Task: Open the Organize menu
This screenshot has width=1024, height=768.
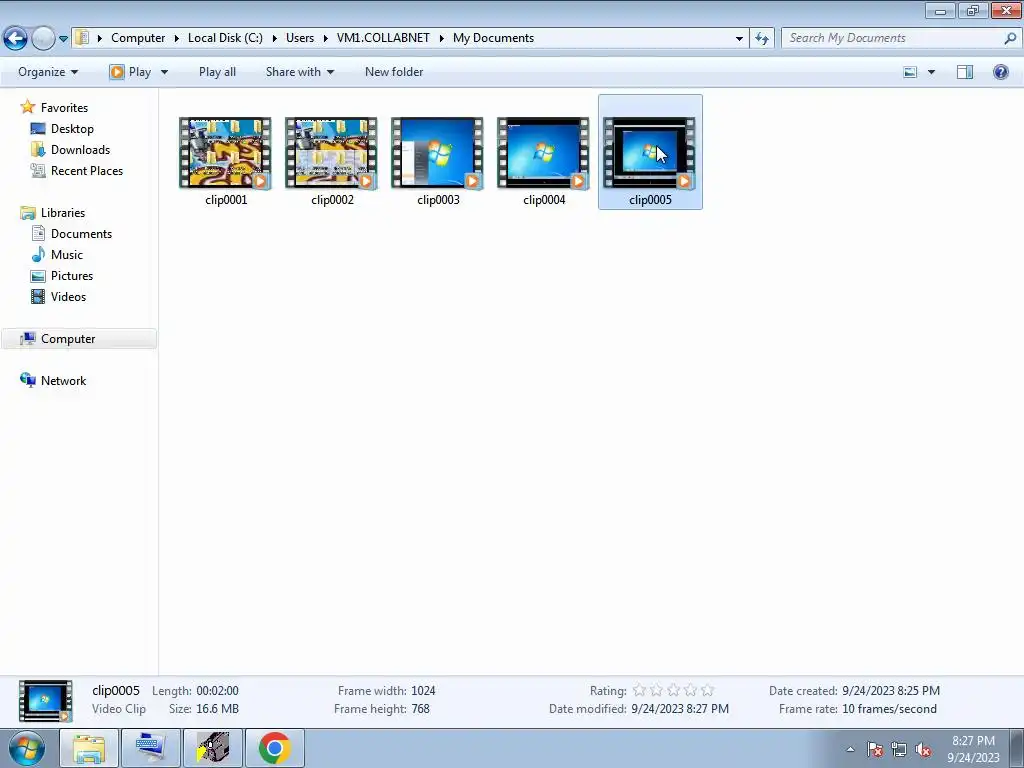Action: tap(48, 72)
